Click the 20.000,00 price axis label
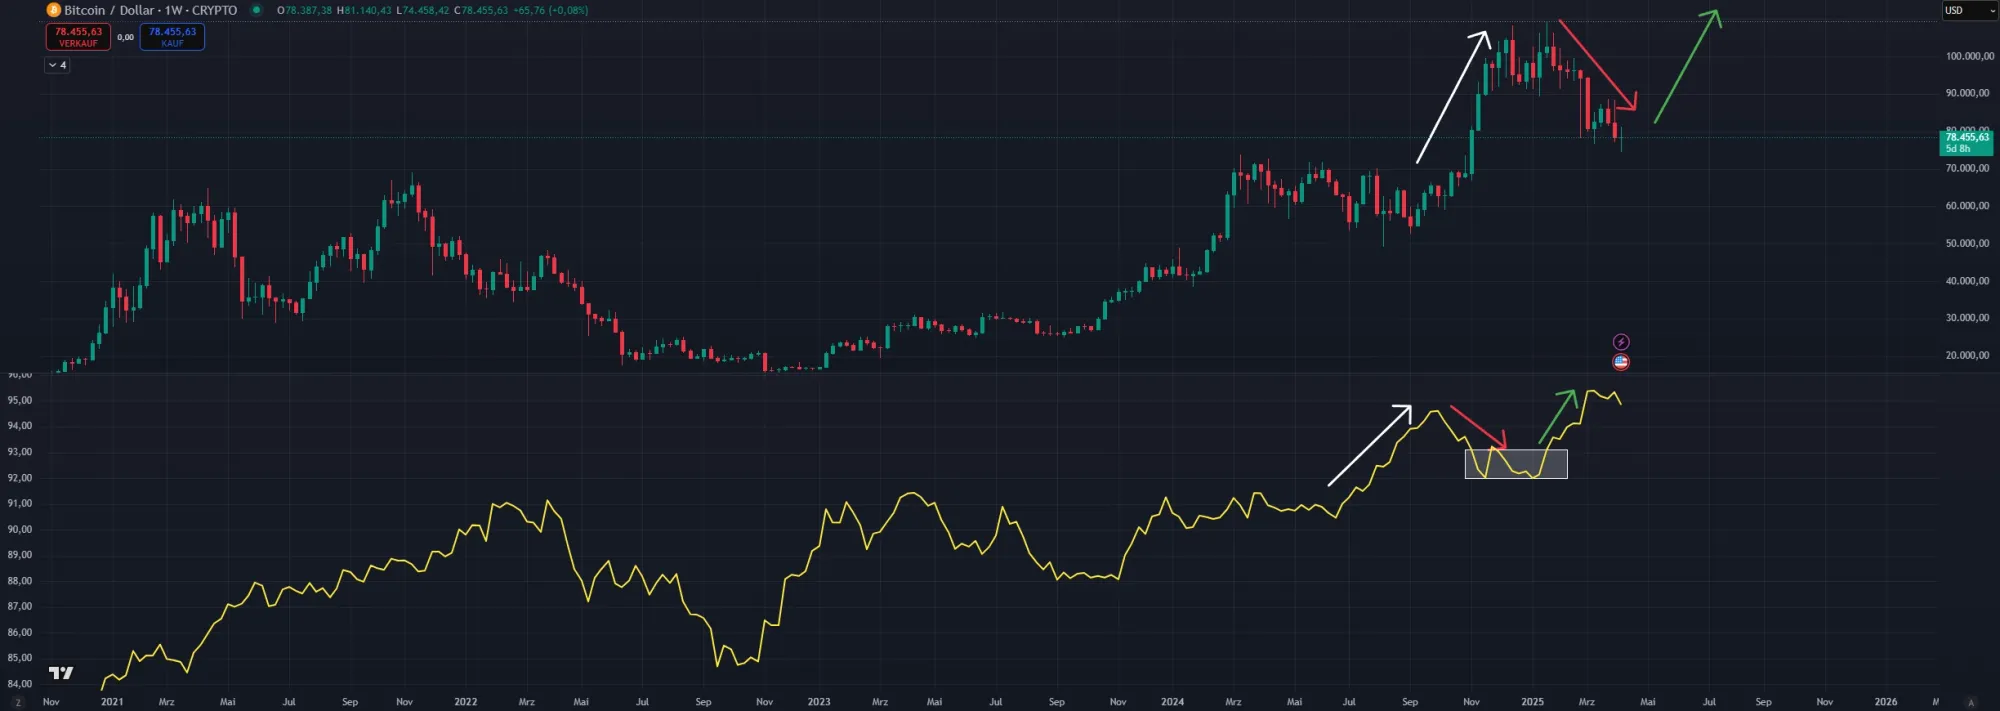 (1967, 355)
